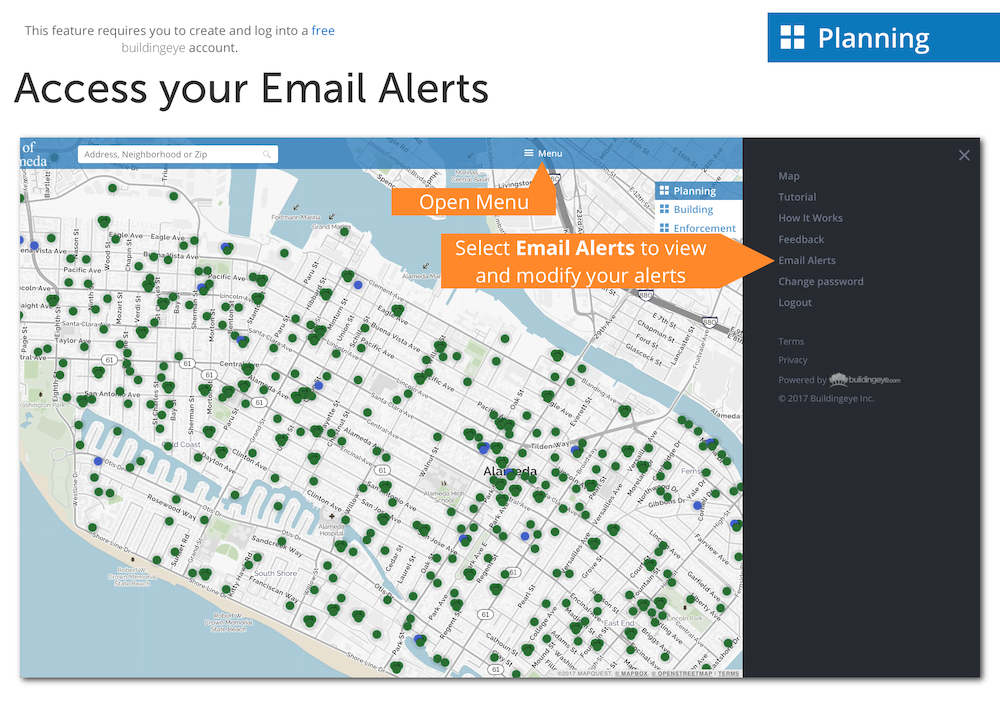Screen dimensions: 1000x715
Task: Select the Building layer tab on the map
Action: click(693, 209)
